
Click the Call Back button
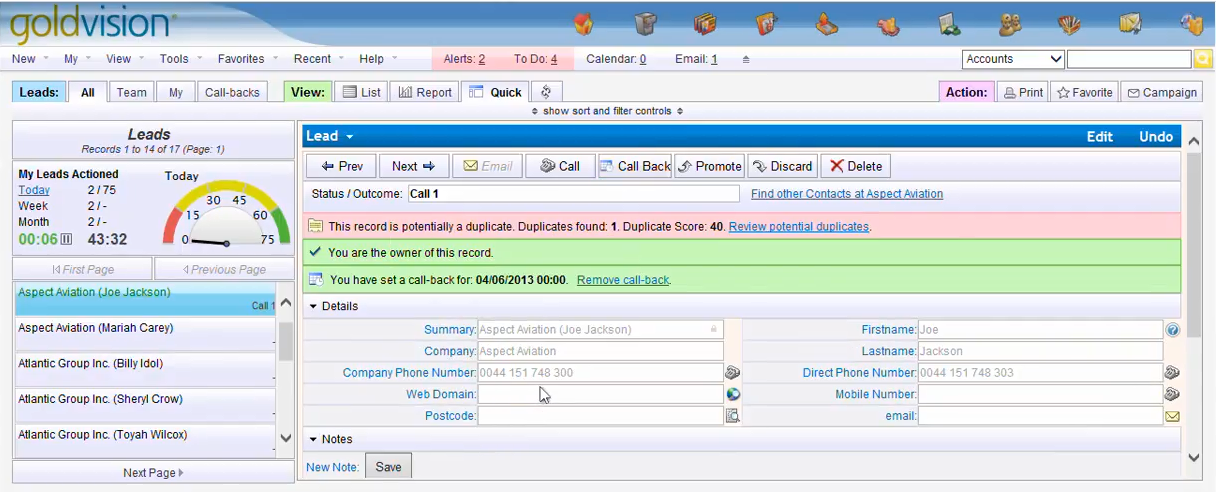pos(635,166)
